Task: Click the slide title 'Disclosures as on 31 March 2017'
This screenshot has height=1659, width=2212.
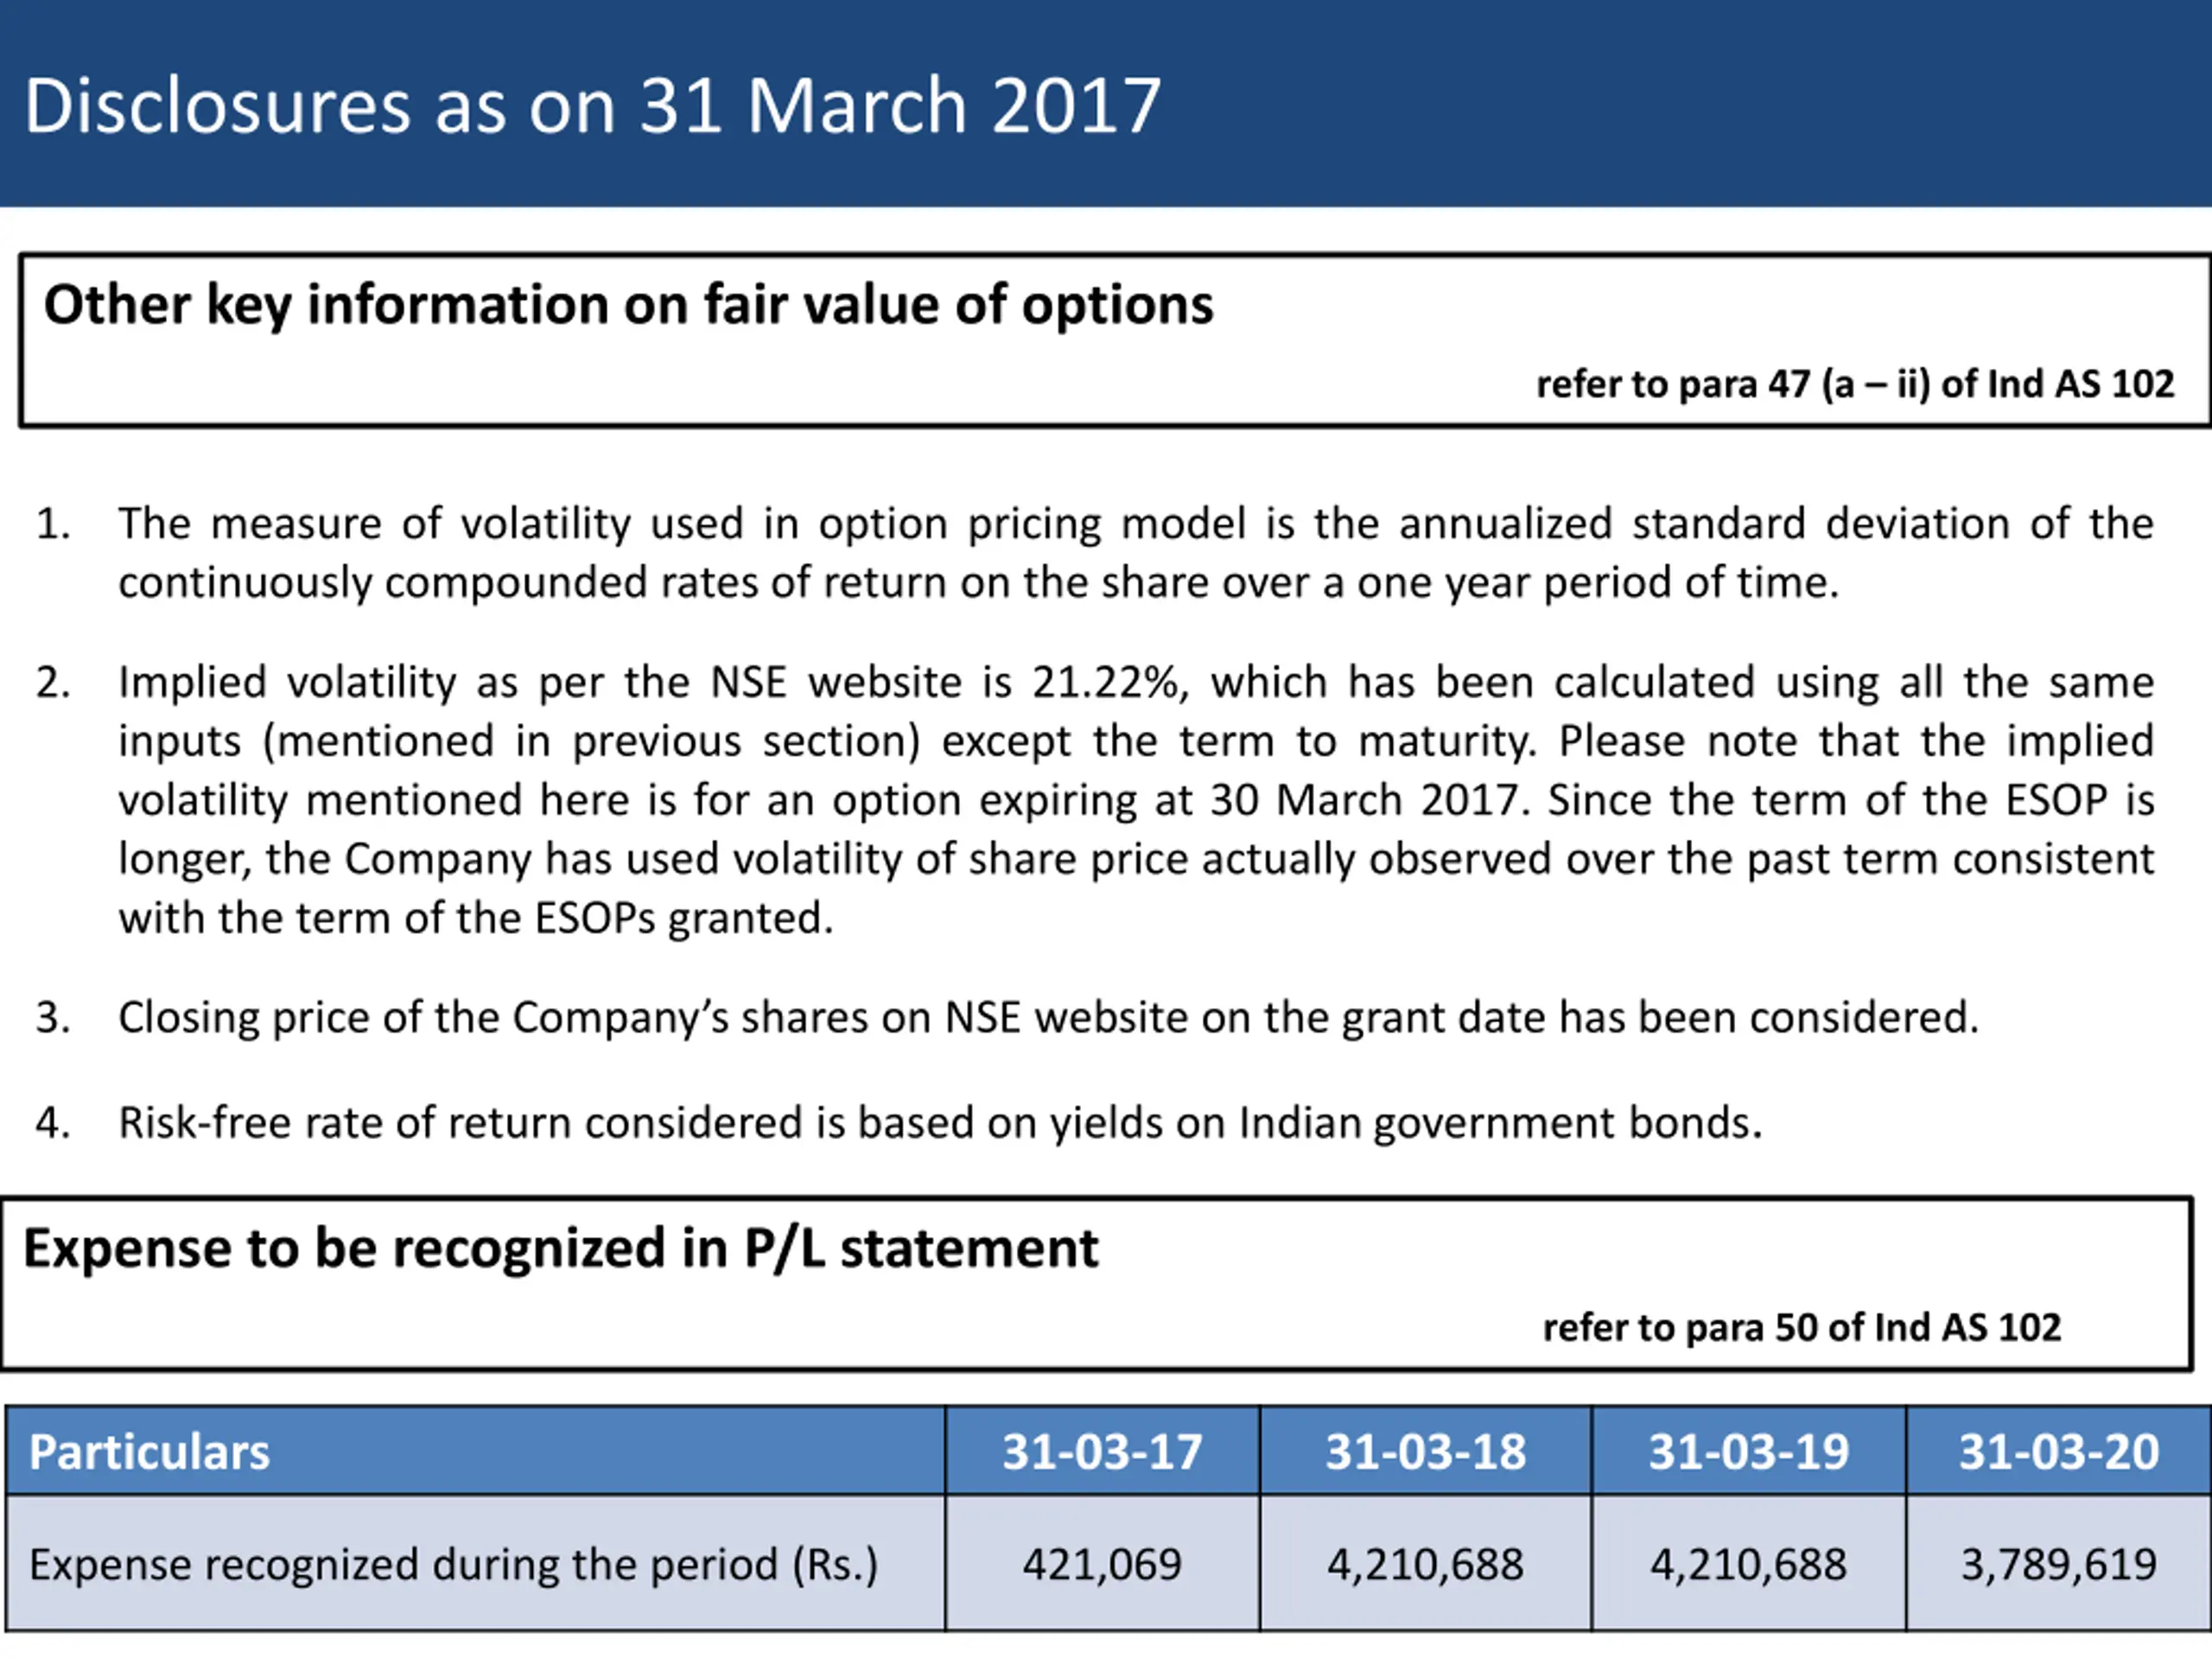Action: (592, 106)
